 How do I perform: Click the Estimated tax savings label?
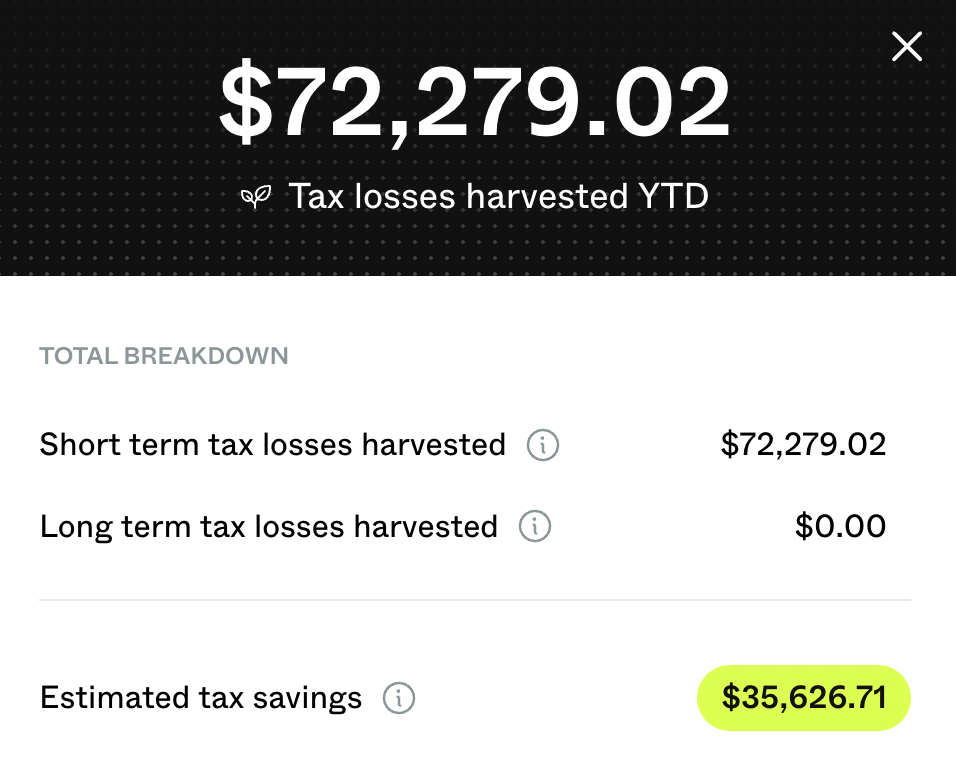(x=201, y=698)
